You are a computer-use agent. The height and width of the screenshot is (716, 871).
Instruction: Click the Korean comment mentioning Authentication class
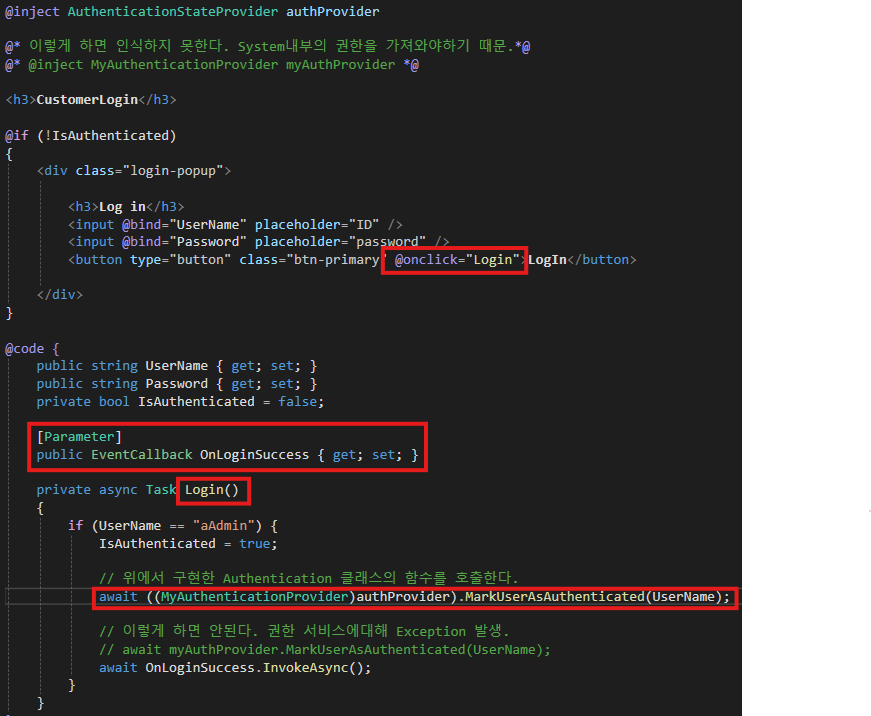pos(308,578)
